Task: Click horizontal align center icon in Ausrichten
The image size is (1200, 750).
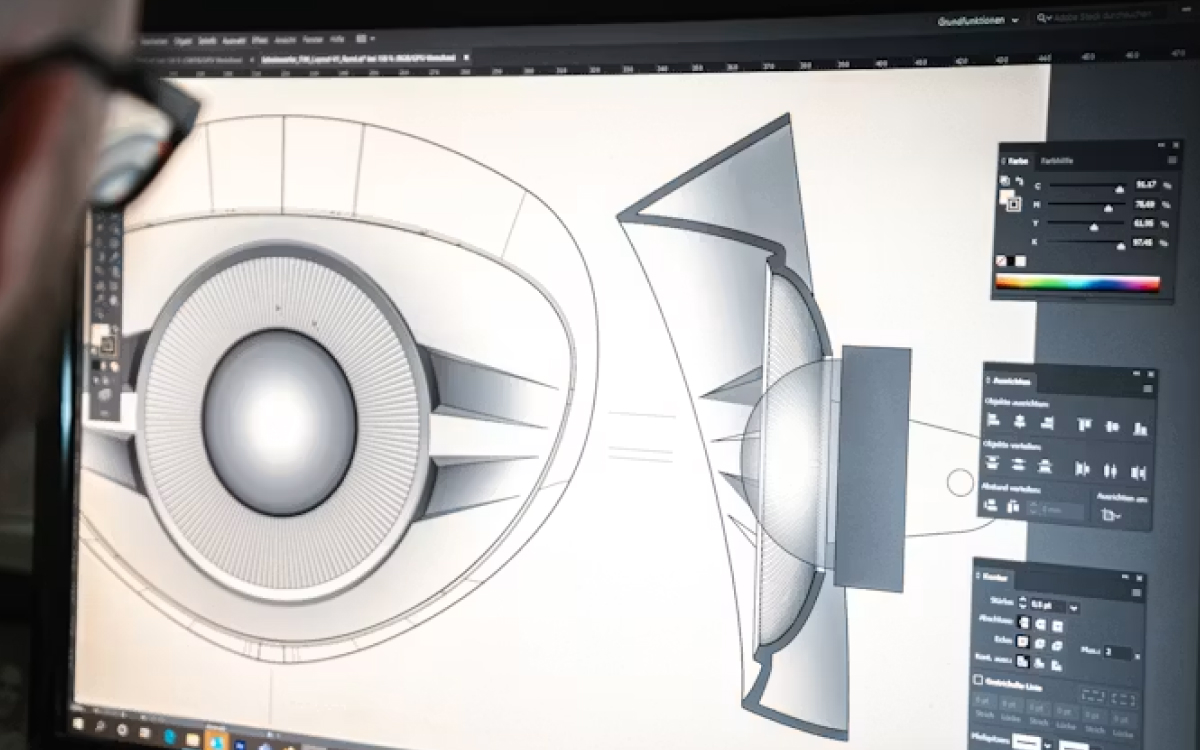Action: click(1018, 423)
